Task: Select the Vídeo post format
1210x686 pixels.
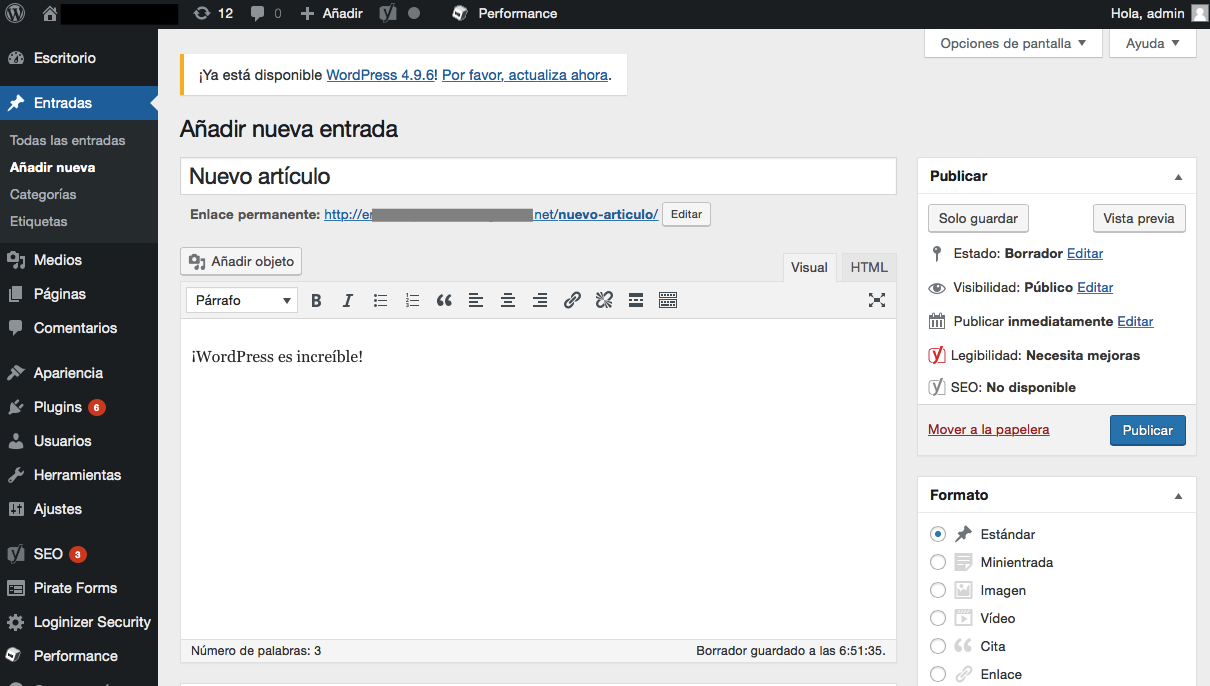Action: coord(938,618)
